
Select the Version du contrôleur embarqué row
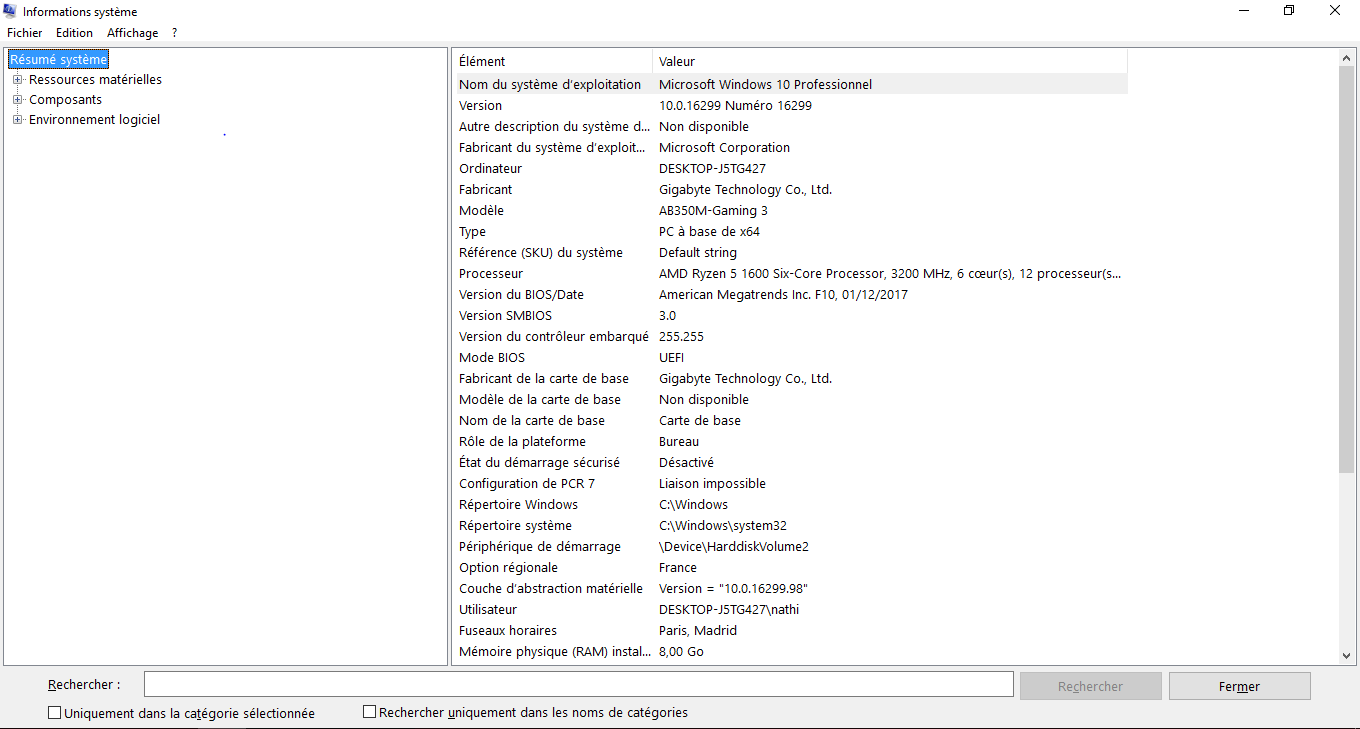point(791,336)
